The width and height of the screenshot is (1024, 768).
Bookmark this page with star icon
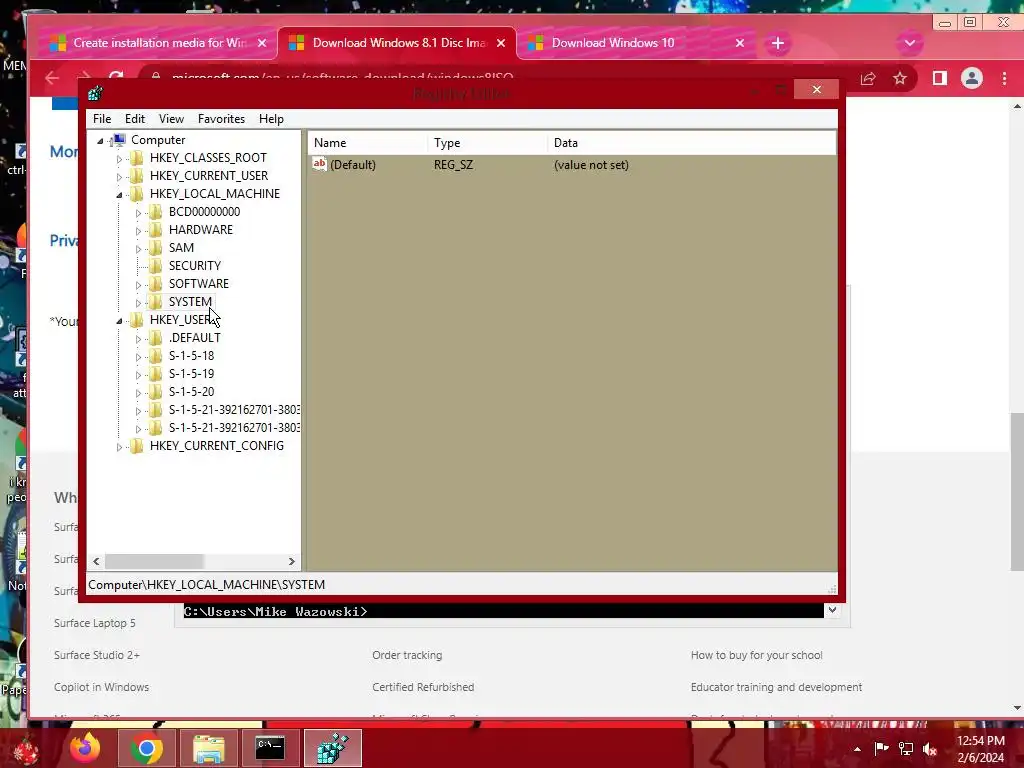click(900, 79)
